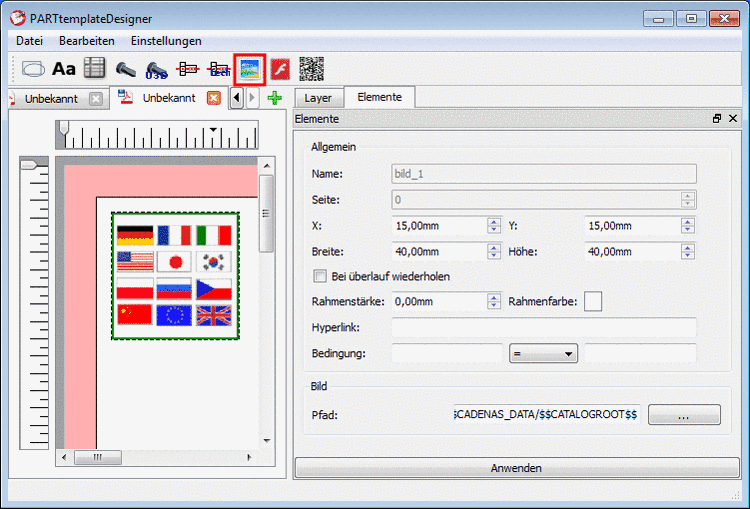Select the Aa text tool
Image resolution: width=750 pixels, height=509 pixels.
(64, 69)
